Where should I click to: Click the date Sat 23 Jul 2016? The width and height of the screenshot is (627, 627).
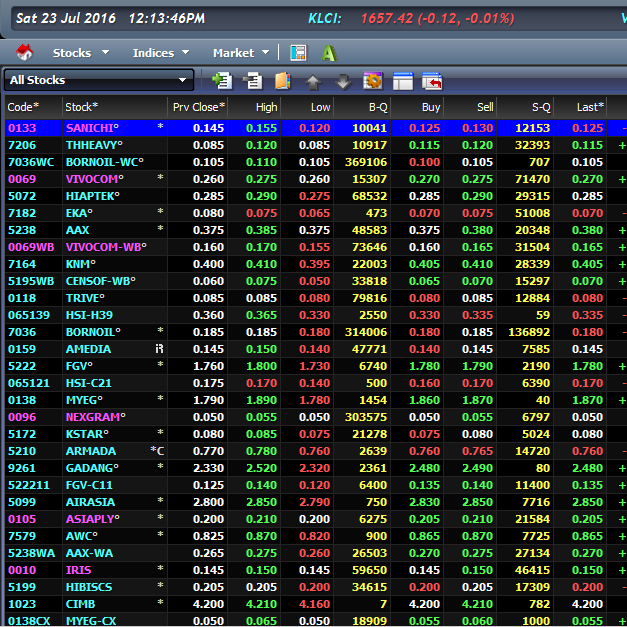tap(66, 18)
